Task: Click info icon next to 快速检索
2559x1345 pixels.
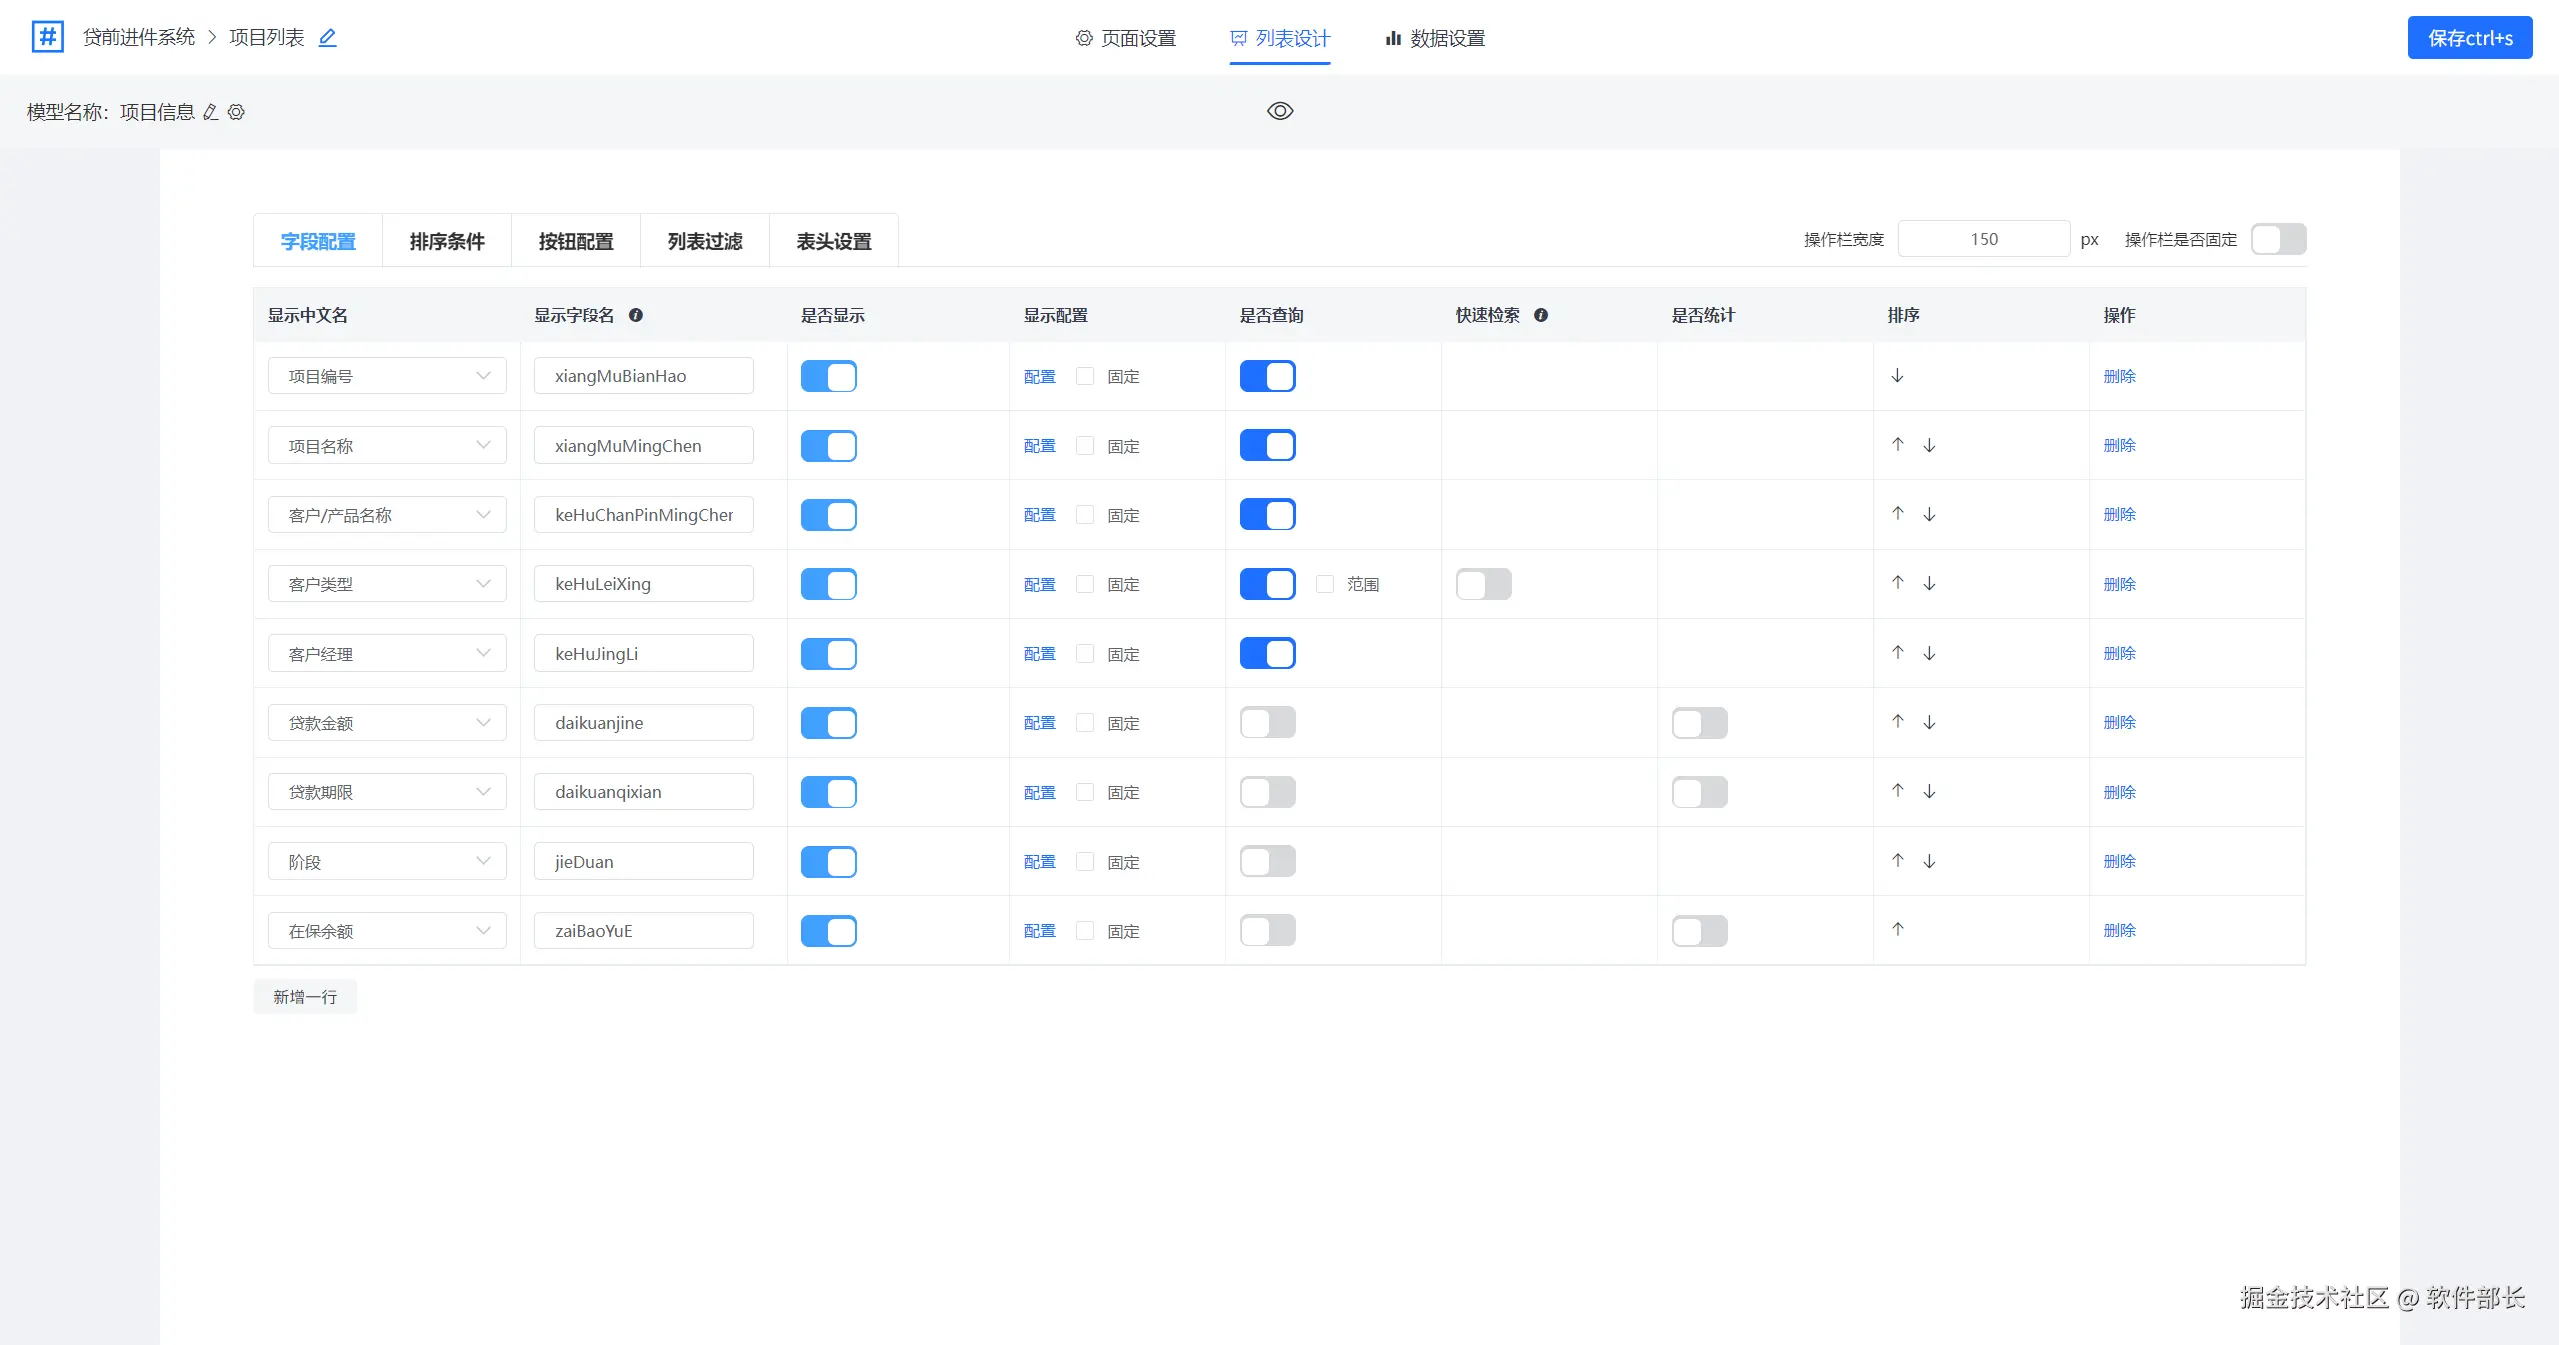Action: [1541, 315]
